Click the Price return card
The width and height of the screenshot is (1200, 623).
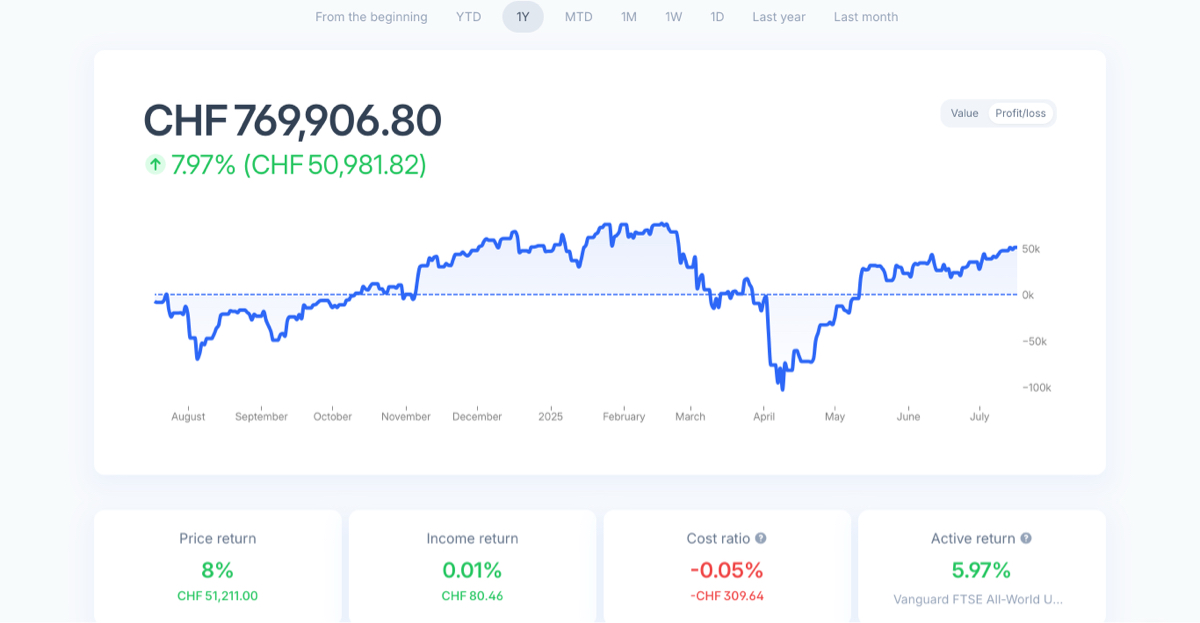(218, 566)
